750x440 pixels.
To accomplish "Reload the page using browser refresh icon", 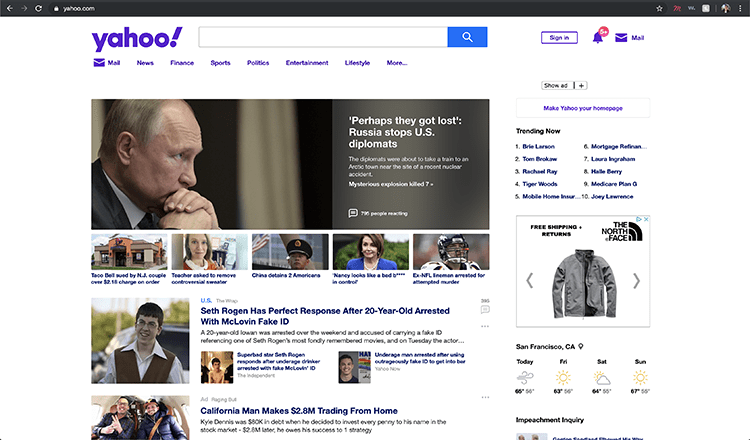I will [38, 8].
